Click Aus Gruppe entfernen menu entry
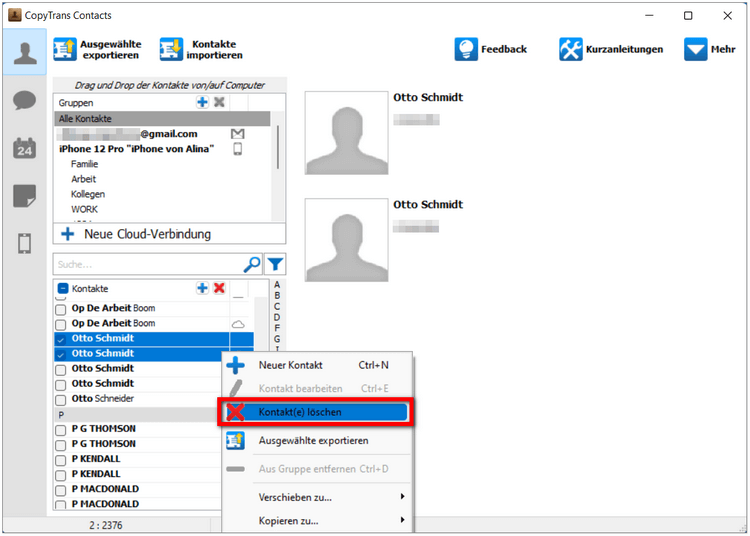This screenshot has width=750, height=536. click(x=316, y=469)
